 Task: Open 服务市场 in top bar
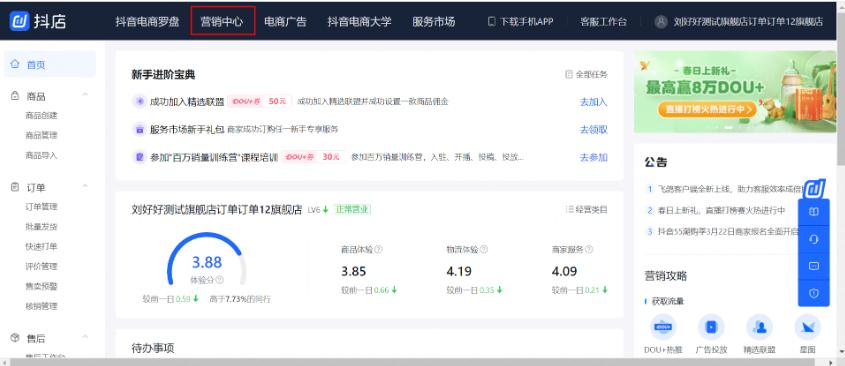(434, 22)
